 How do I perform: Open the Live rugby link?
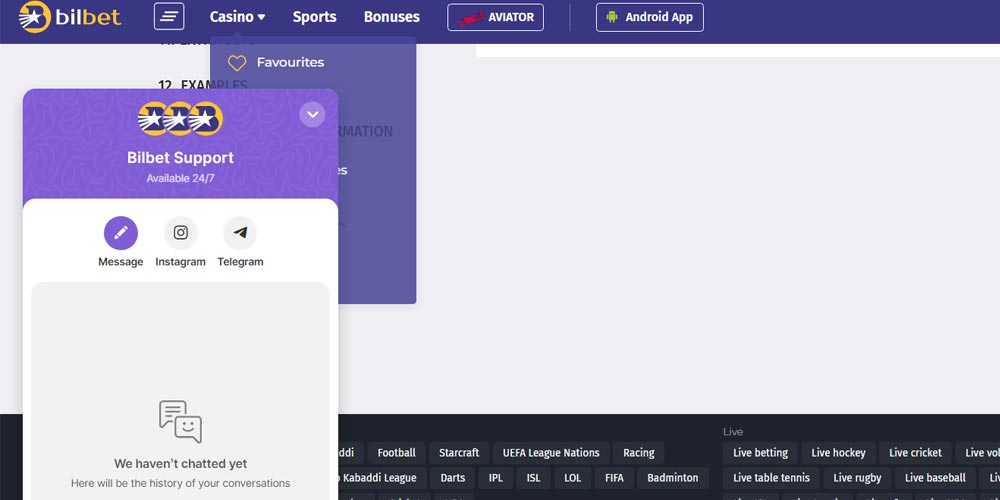(x=857, y=478)
